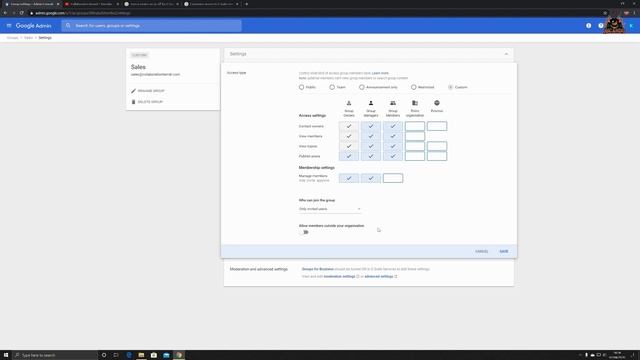Click the trash icon beside Delete Group

133,102
